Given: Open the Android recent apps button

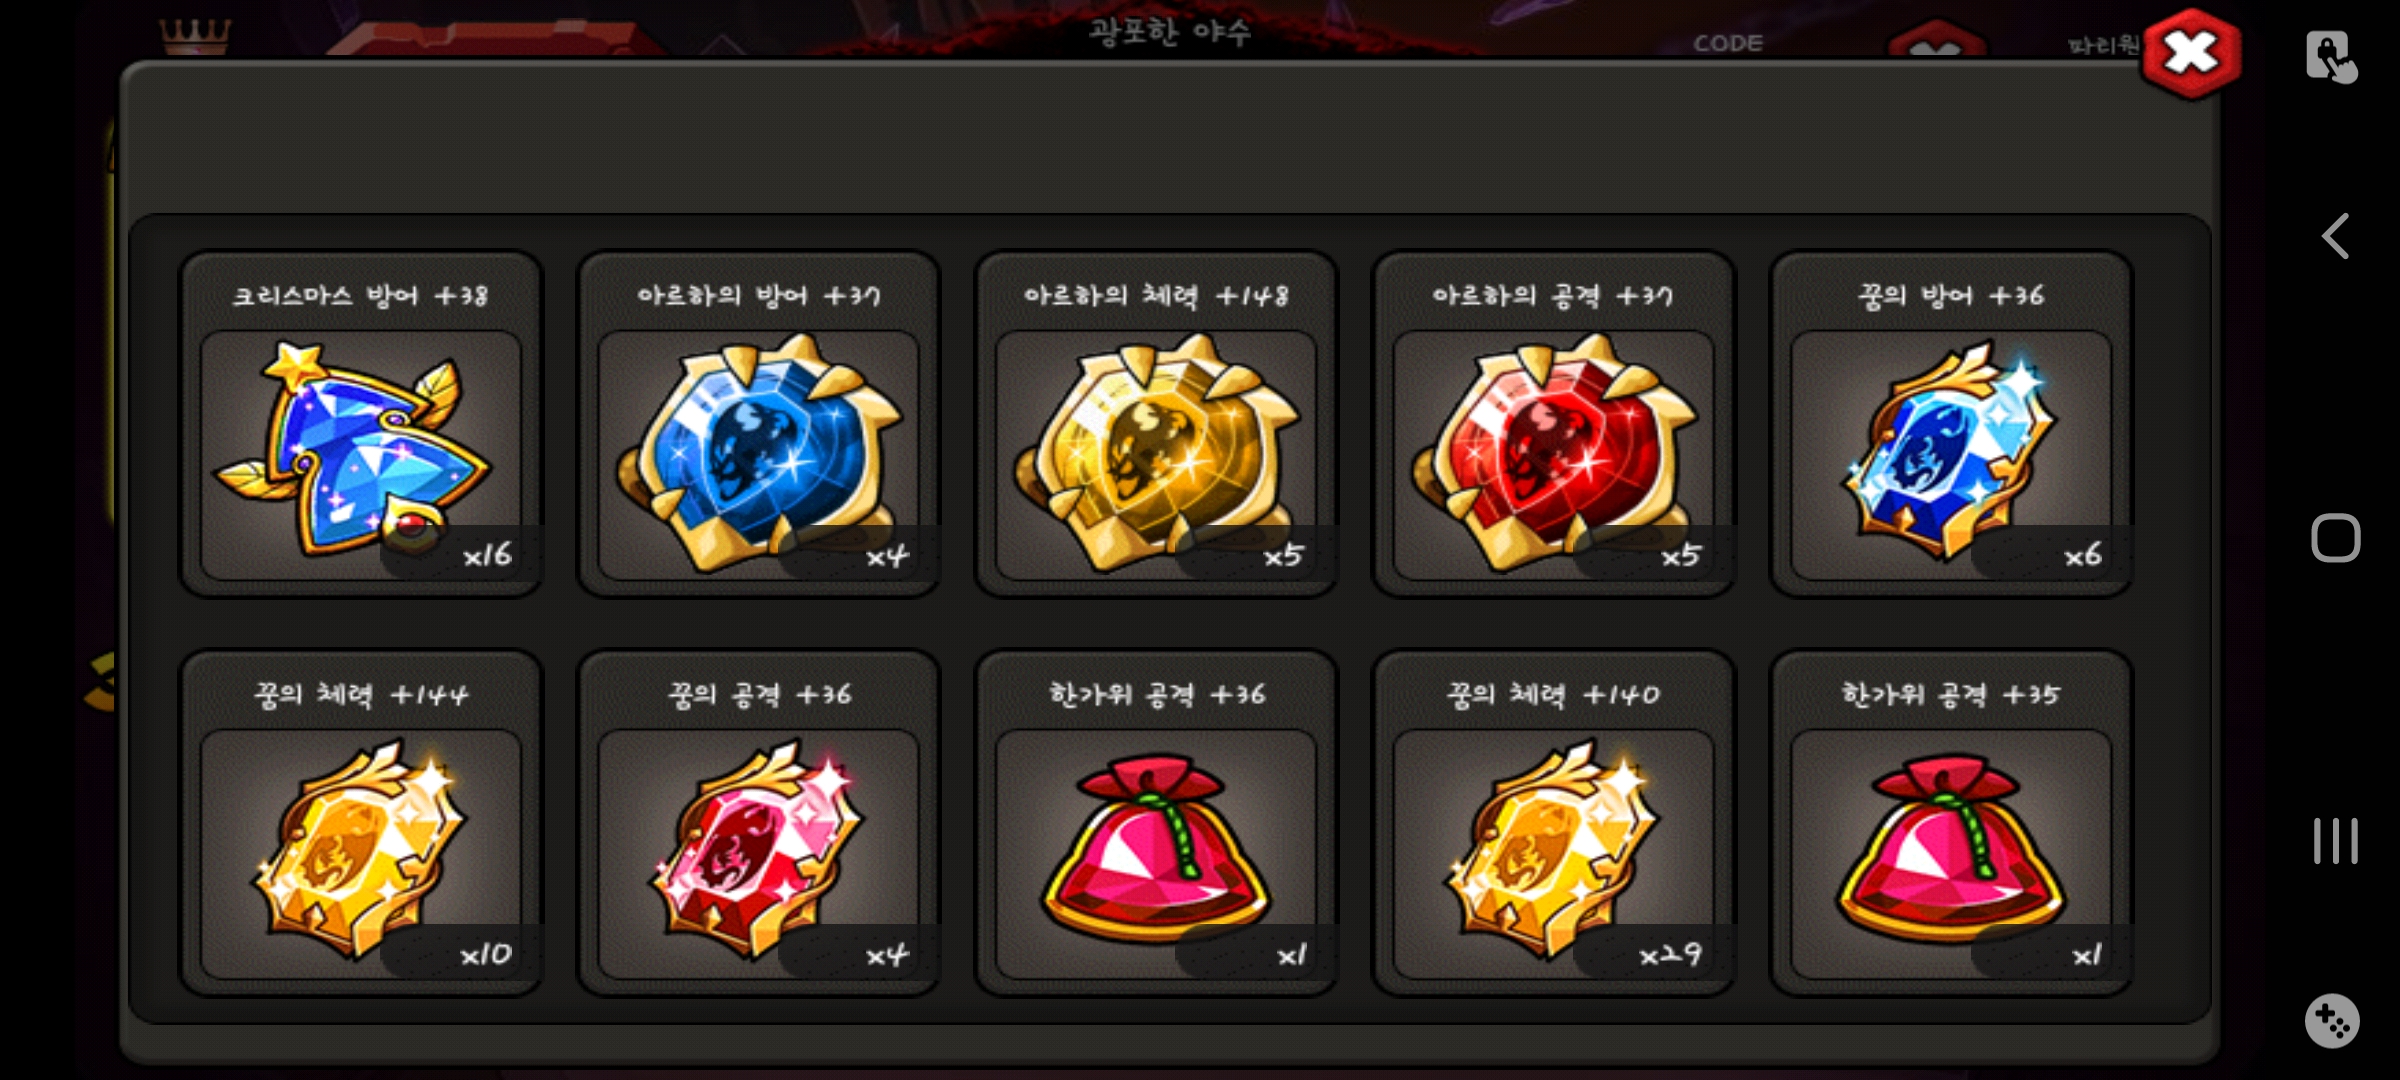Looking at the screenshot, I should coord(2335,841).
